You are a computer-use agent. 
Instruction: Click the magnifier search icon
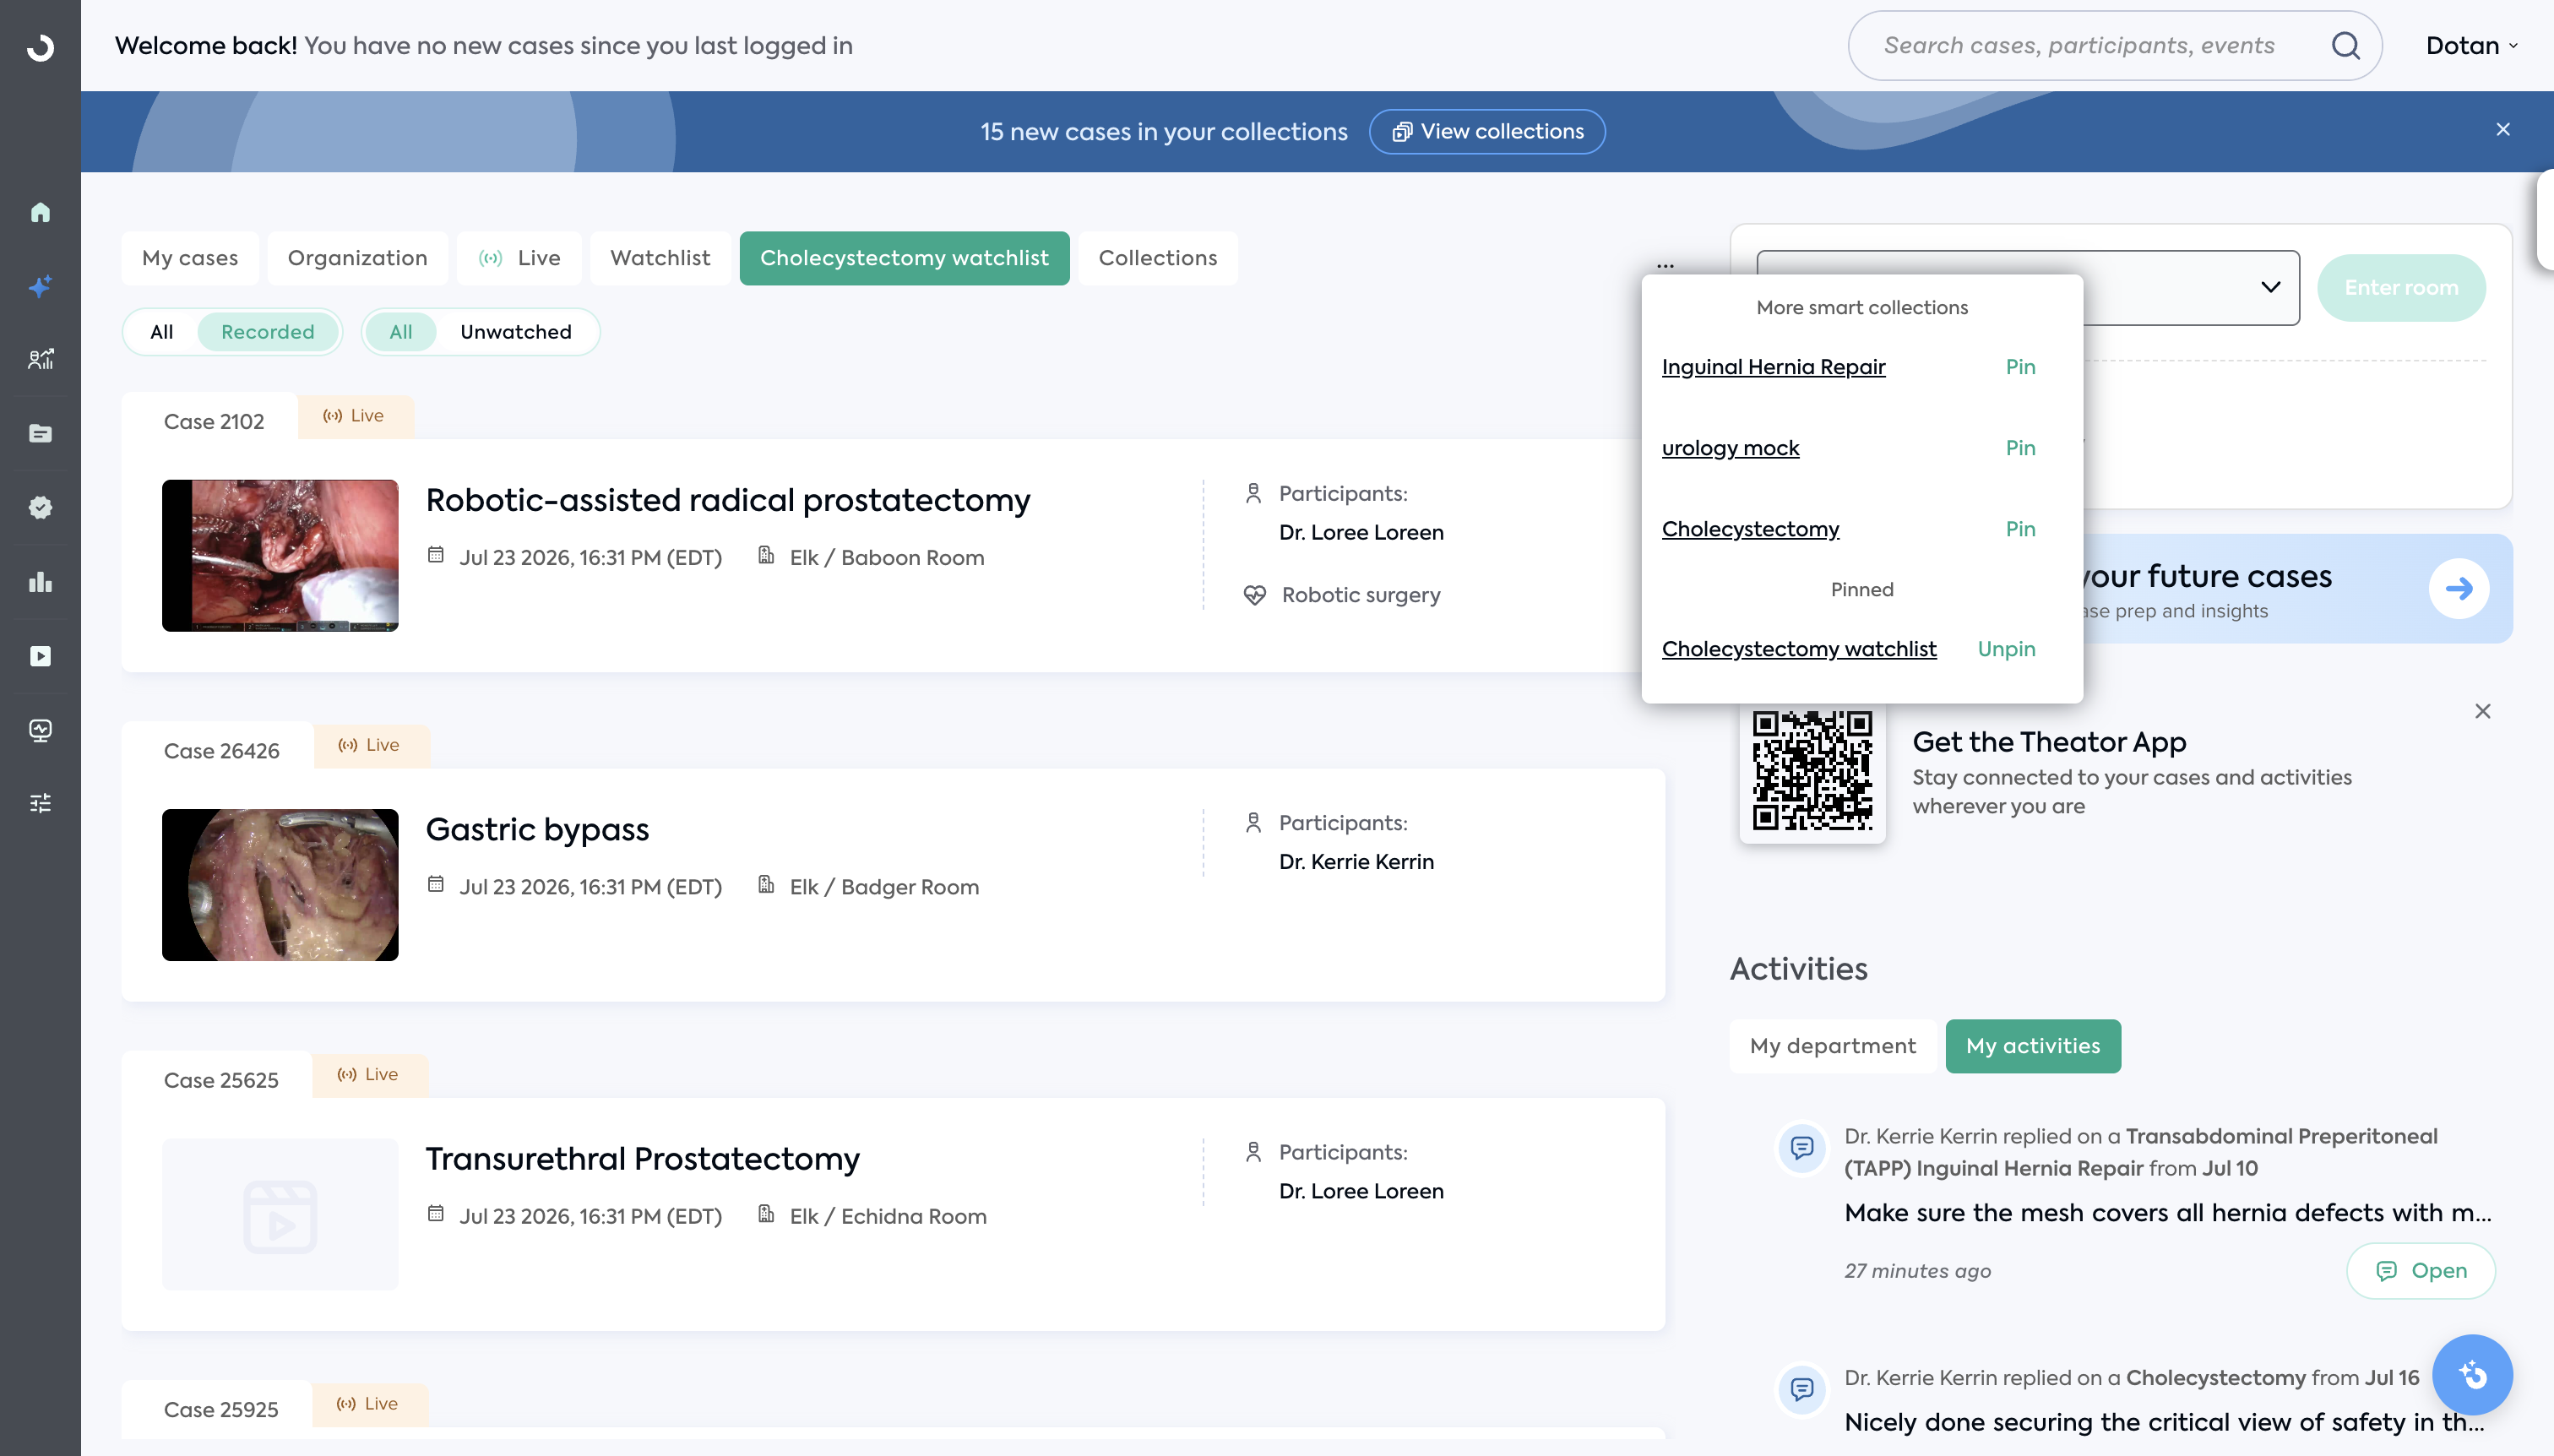(x=2345, y=46)
